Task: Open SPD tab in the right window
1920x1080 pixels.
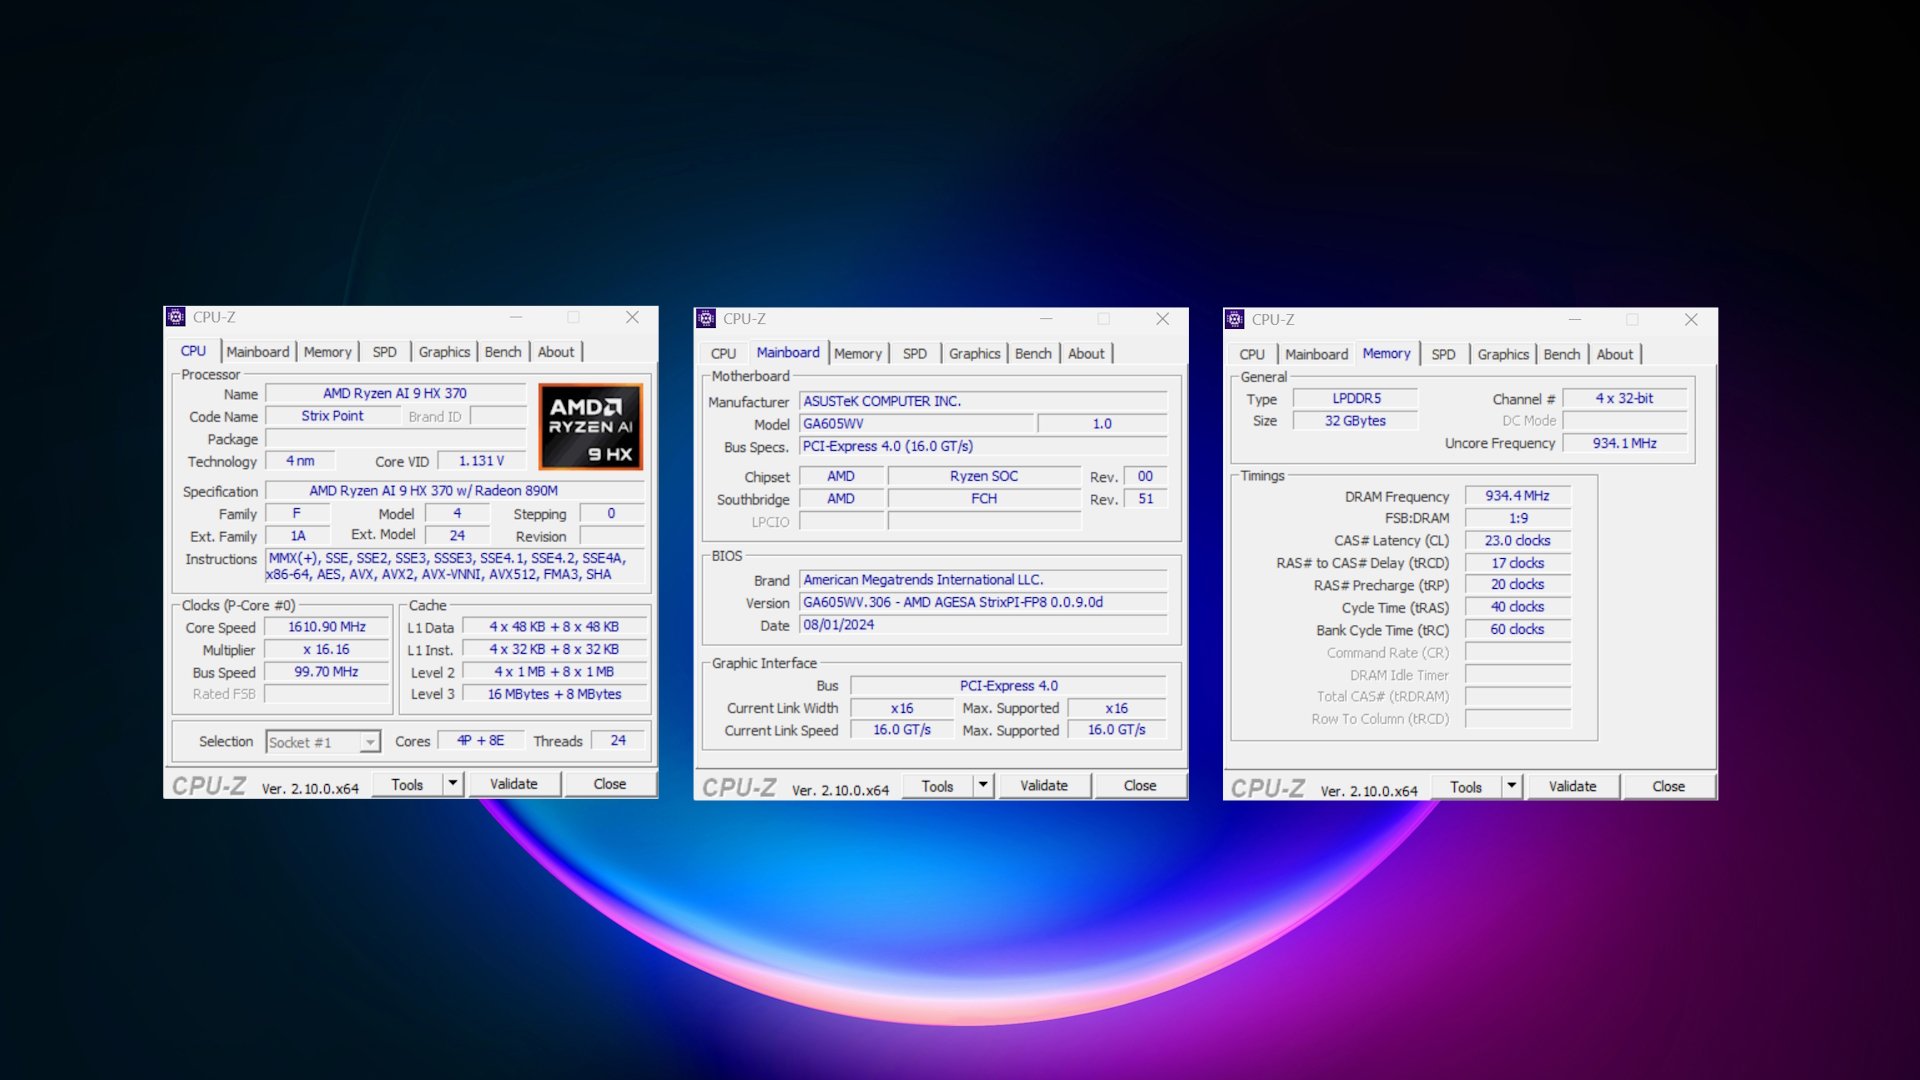Action: click(x=1444, y=355)
